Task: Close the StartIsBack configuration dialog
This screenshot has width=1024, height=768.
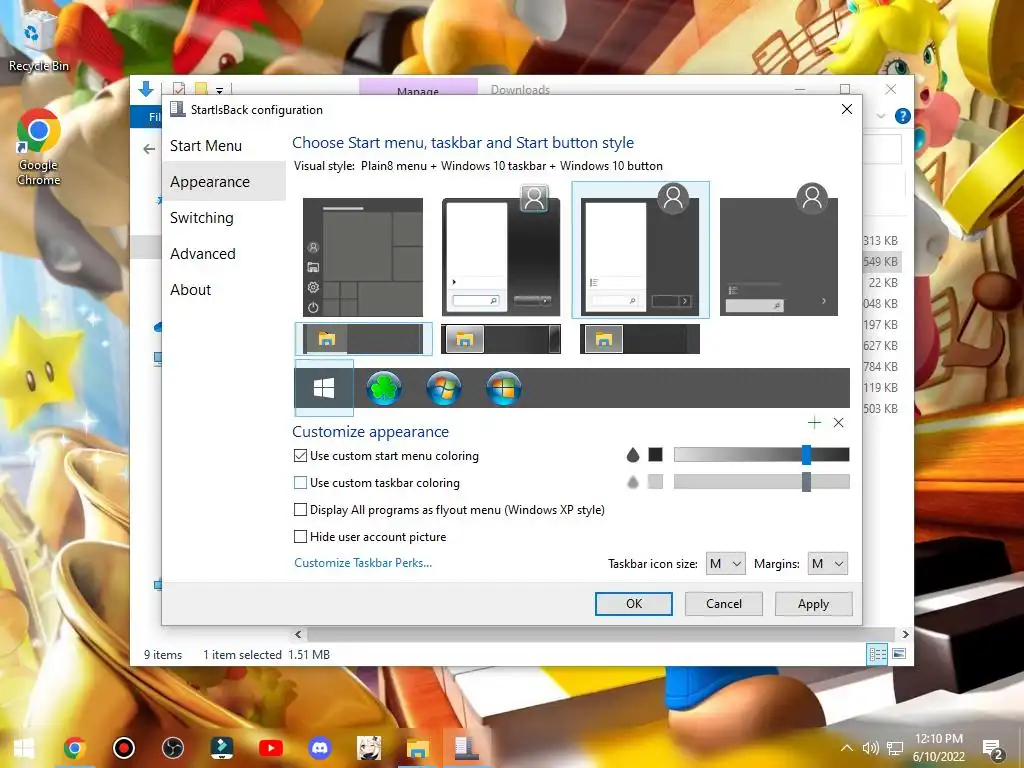Action: (846, 109)
